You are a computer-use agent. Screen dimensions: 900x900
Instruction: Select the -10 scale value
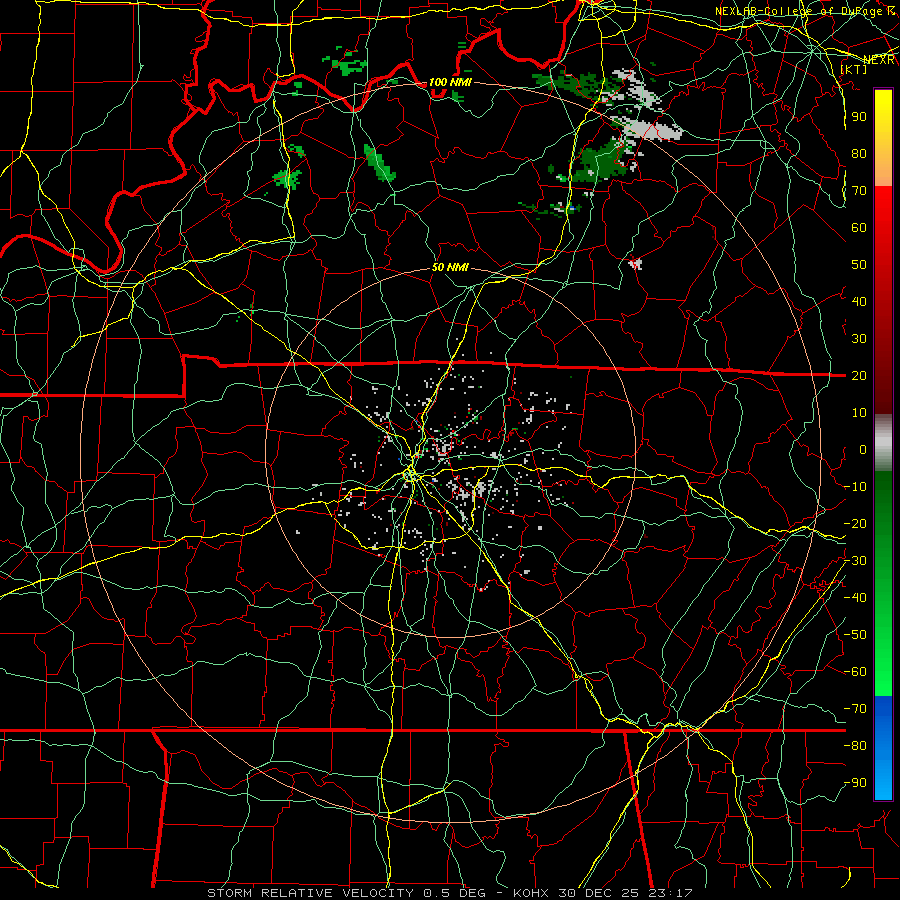[855, 487]
